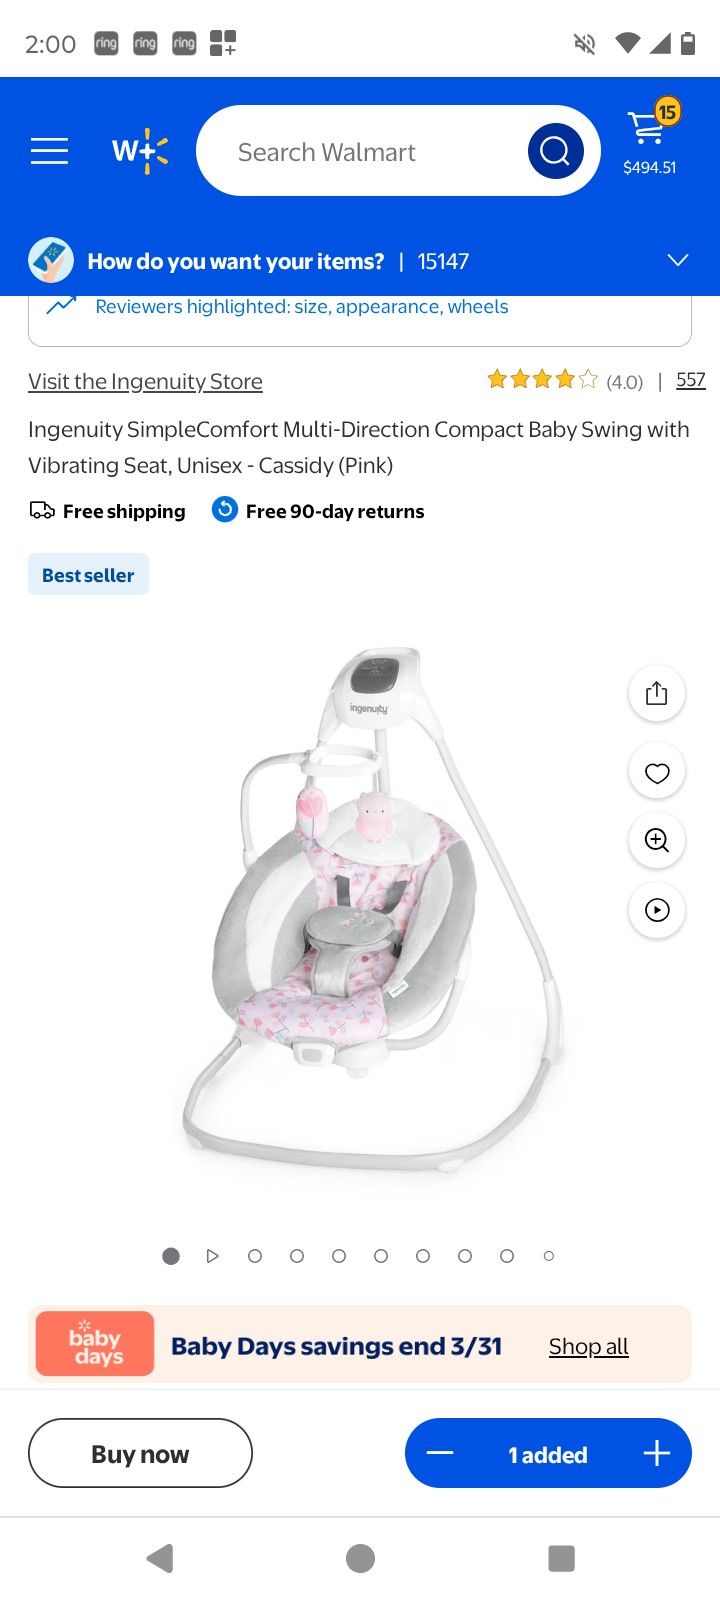720x1600 pixels.
Task: Increase quantity with the plus button
Action: (x=656, y=1453)
